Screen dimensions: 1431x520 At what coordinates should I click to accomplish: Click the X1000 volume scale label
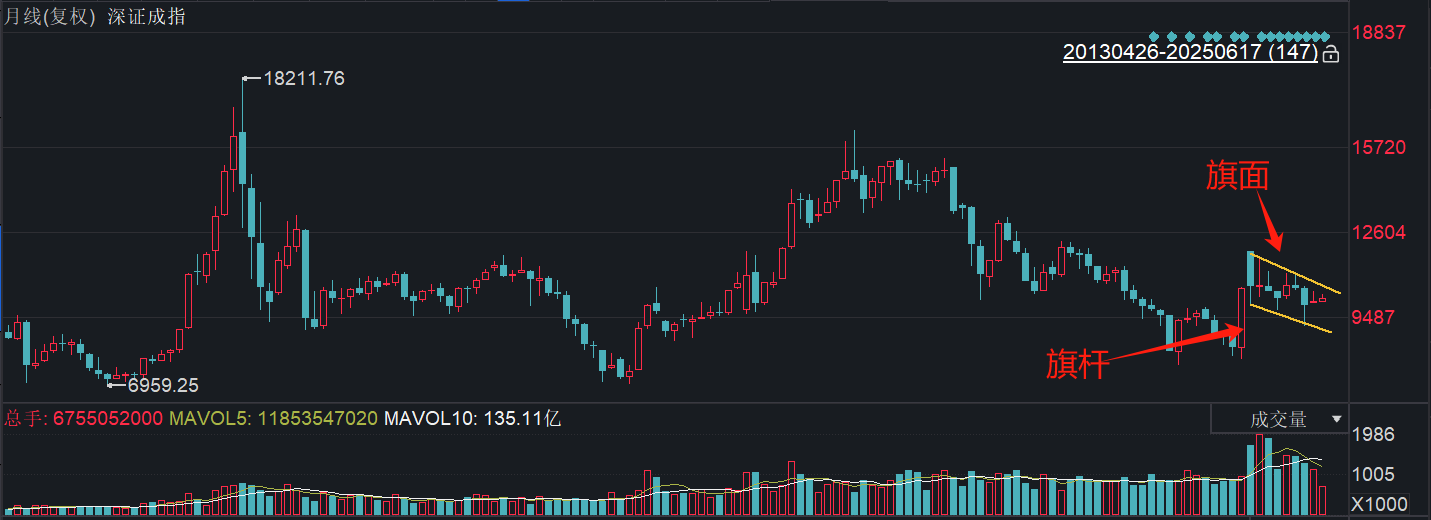click(x=1379, y=504)
